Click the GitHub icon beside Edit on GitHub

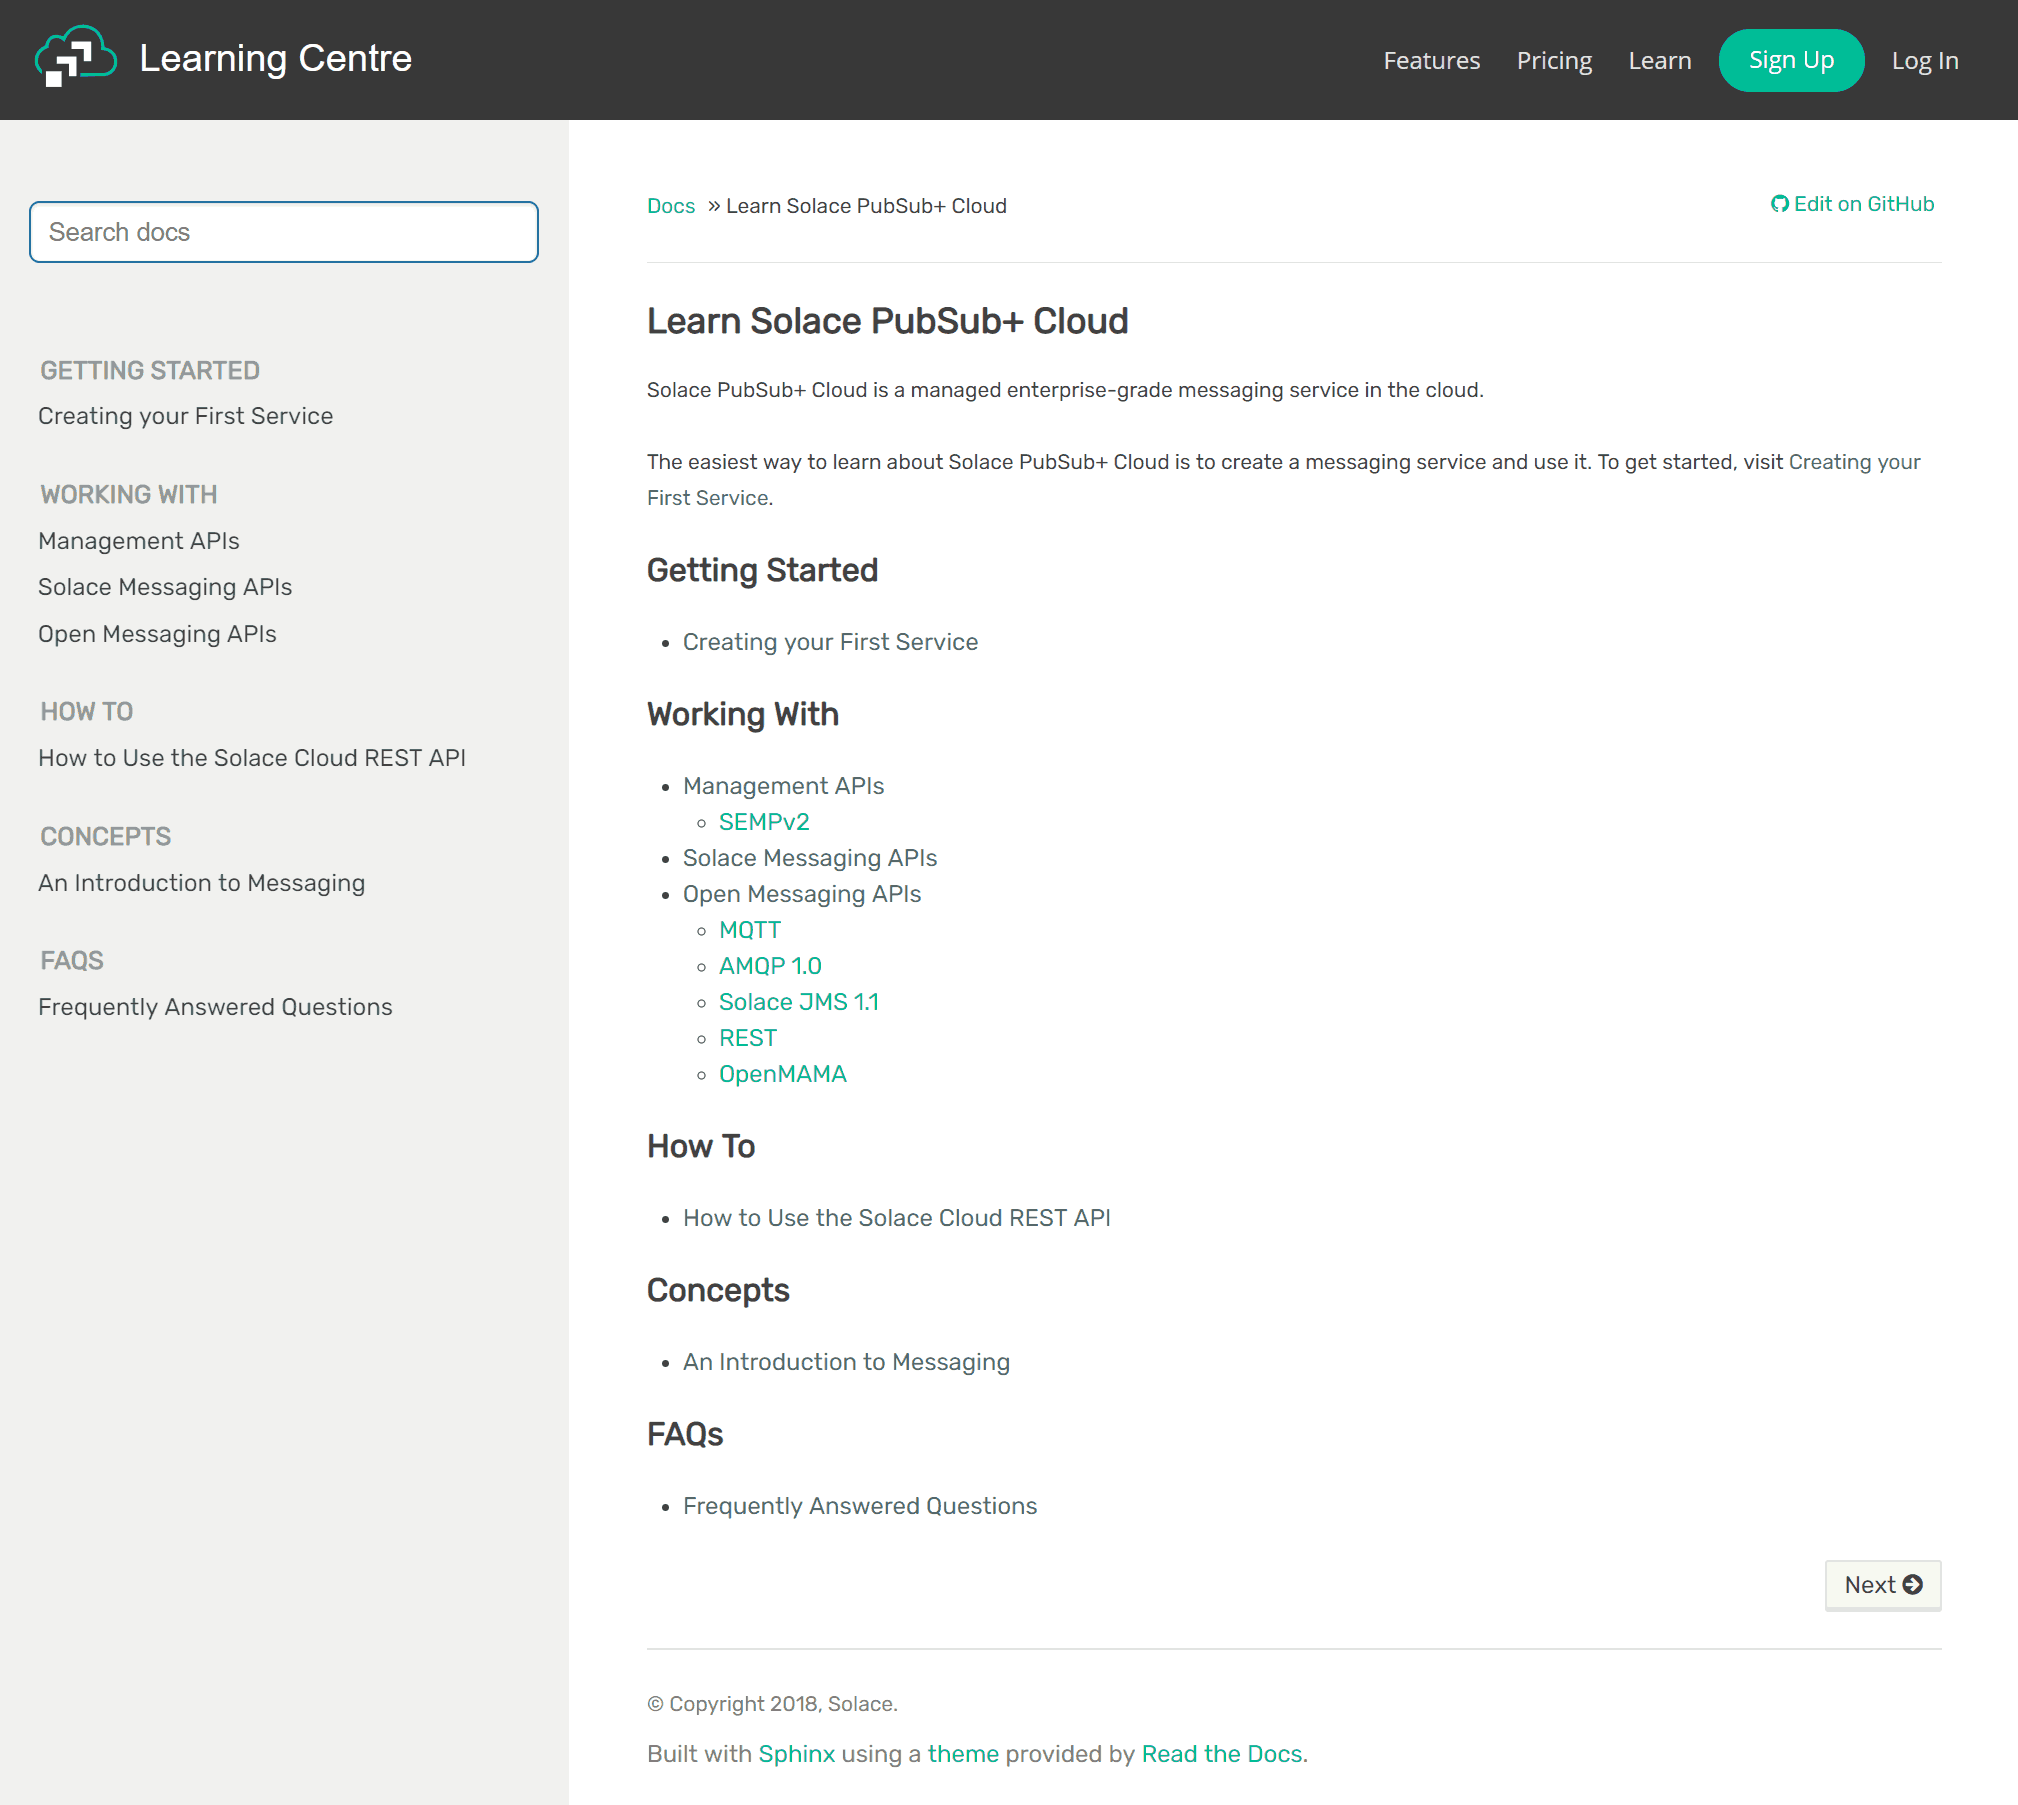pyautogui.click(x=1779, y=204)
